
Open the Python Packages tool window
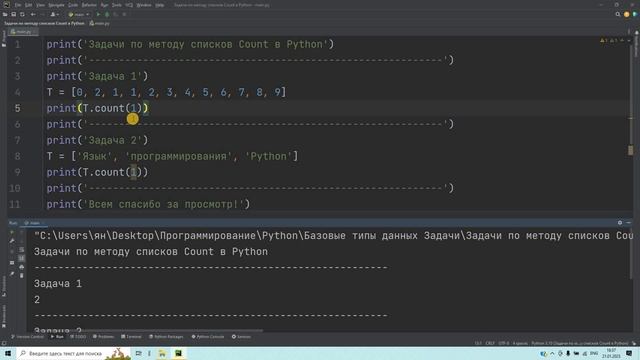click(166, 337)
